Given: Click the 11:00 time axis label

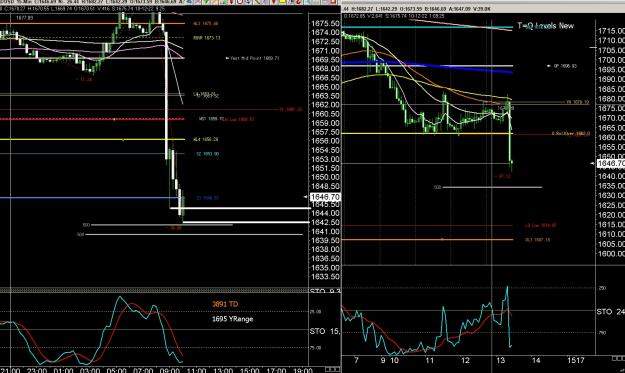Looking at the screenshot, I should [x=196, y=370].
